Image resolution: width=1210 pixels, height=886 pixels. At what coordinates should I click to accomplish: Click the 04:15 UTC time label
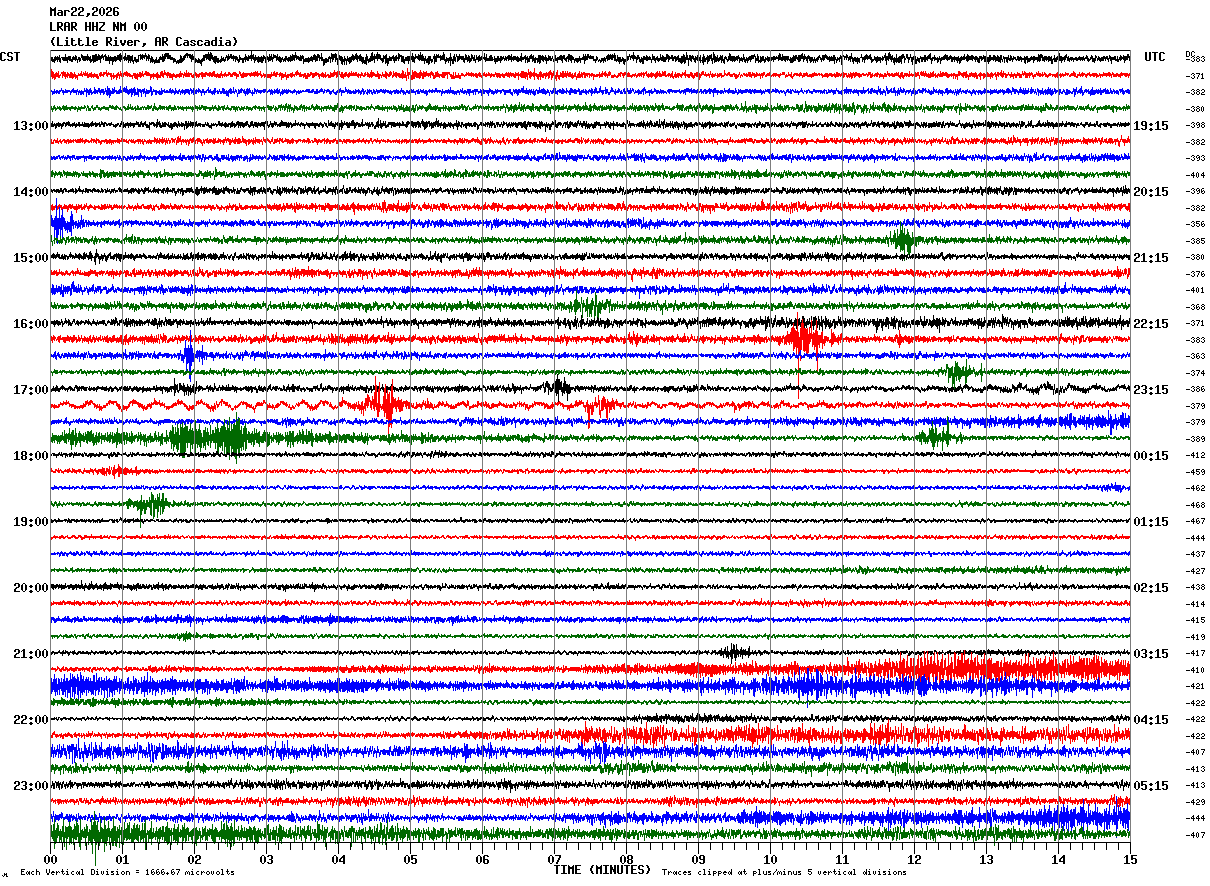1151,720
